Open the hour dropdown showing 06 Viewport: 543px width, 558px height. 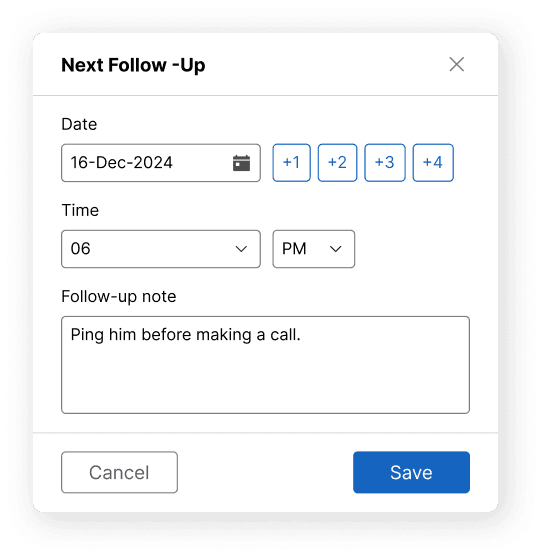click(x=161, y=249)
